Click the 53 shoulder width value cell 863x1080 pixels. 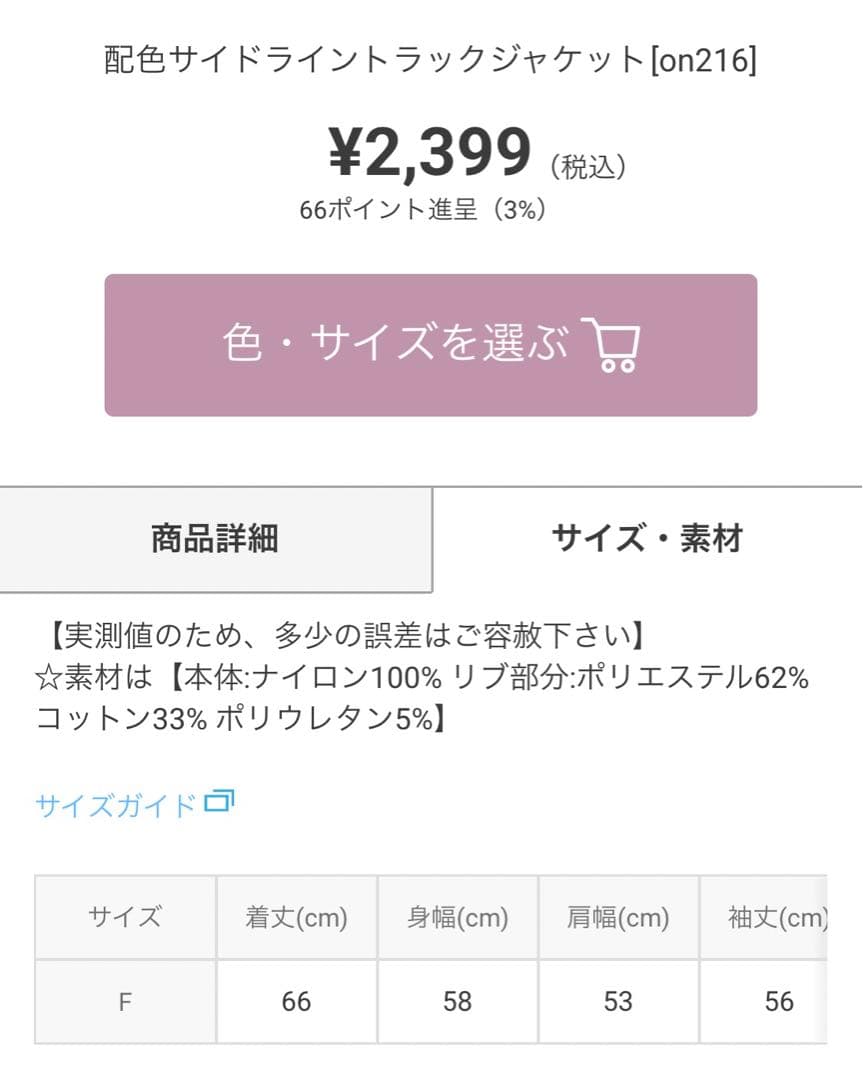pyautogui.click(x=618, y=1002)
